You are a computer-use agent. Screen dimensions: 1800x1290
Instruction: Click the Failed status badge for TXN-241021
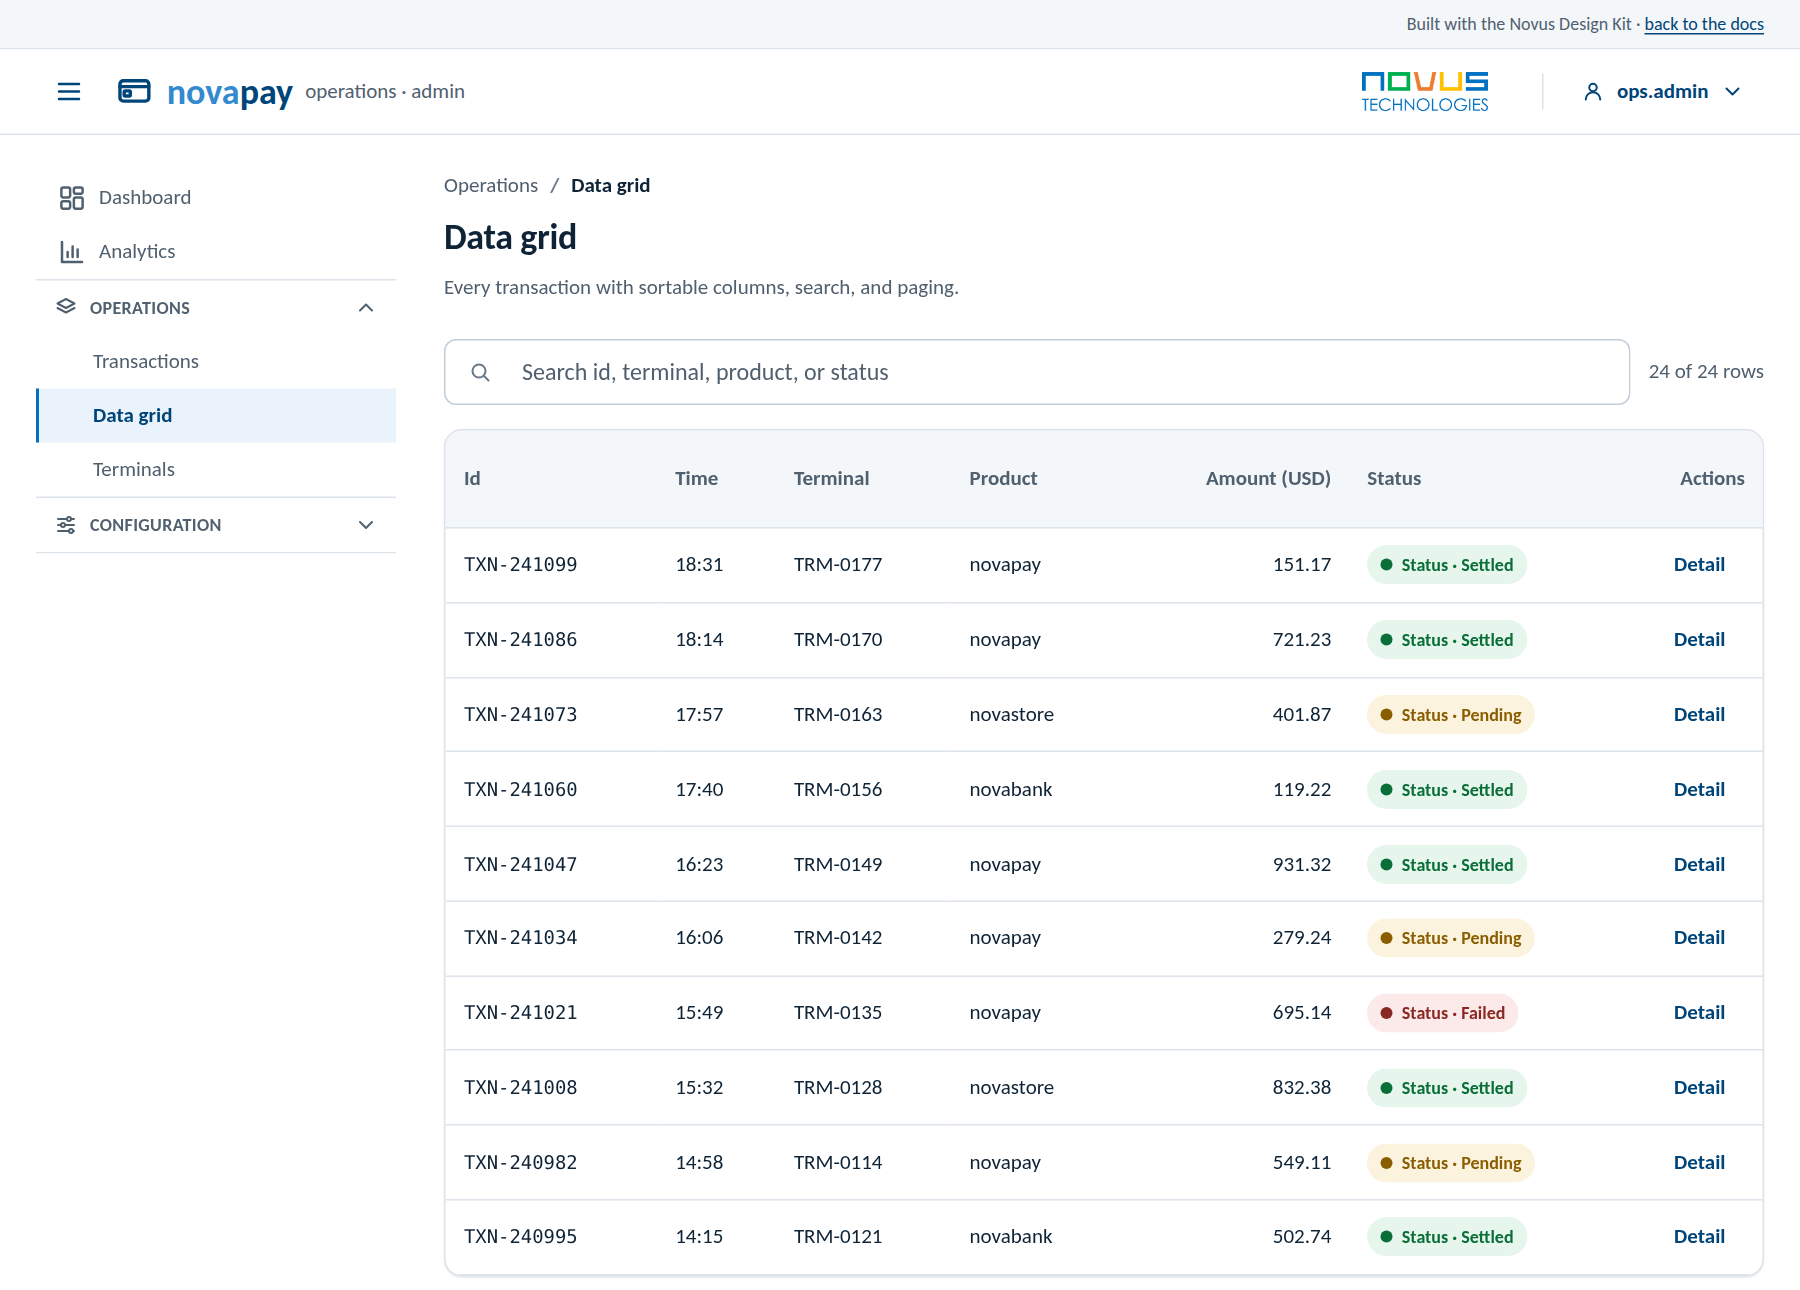point(1442,1013)
